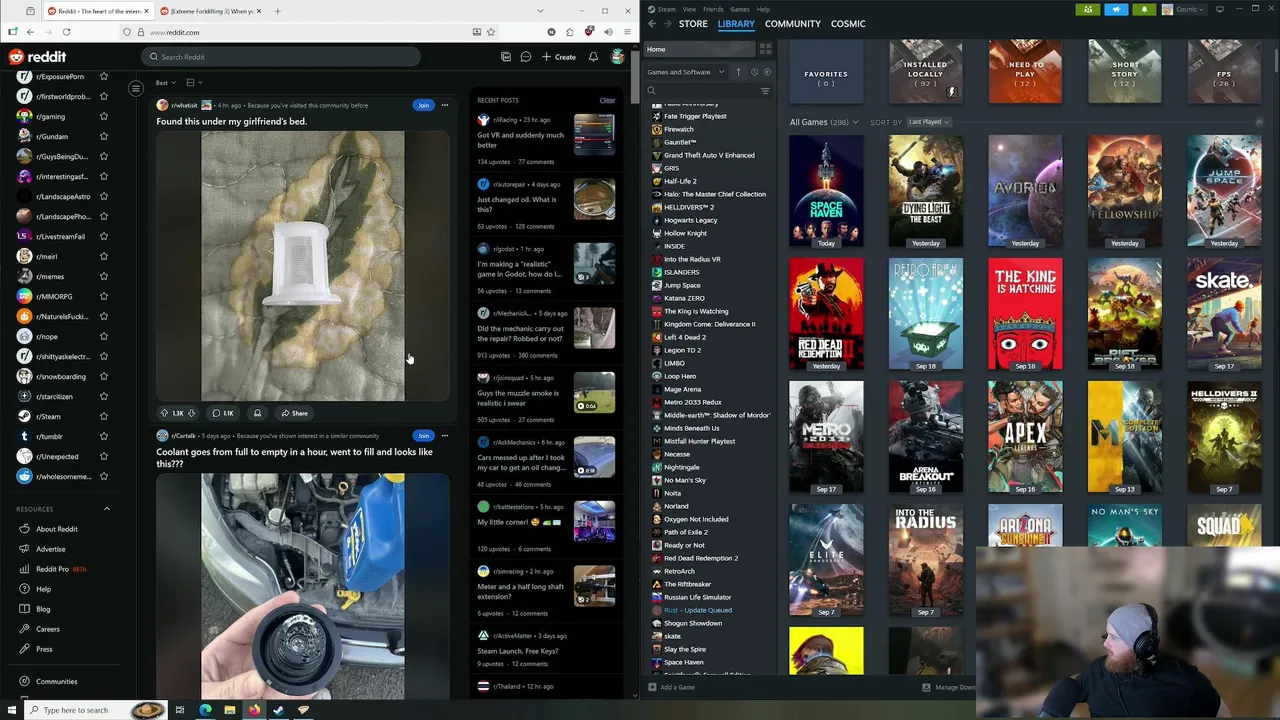Open Reddit notifications bell

(x=593, y=57)
